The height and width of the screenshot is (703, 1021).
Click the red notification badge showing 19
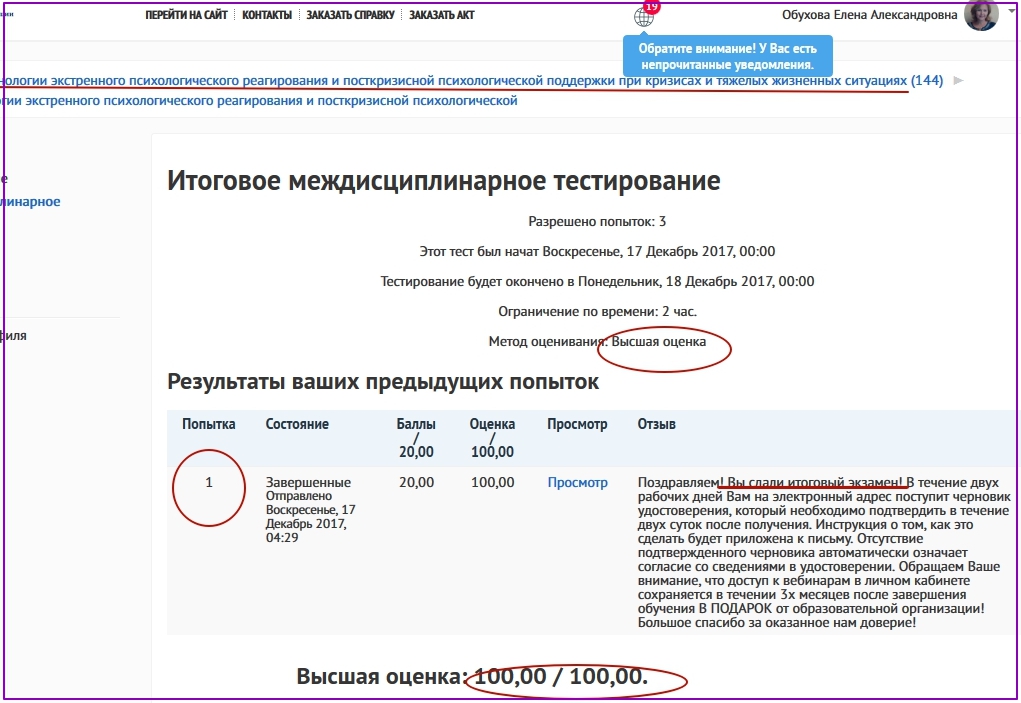tap(652, 6)
